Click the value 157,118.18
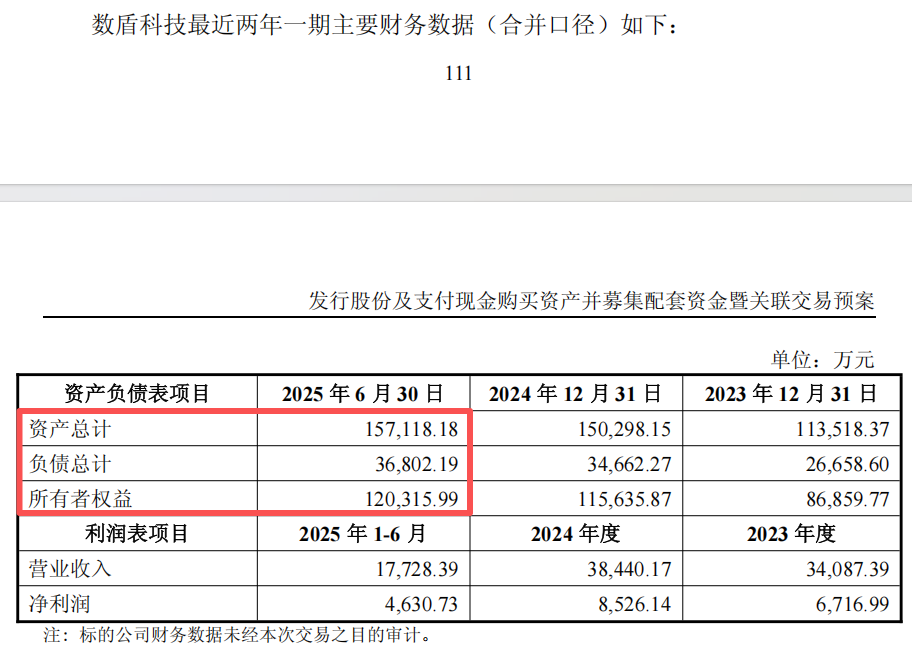The image size is (912, 647). 411,429
